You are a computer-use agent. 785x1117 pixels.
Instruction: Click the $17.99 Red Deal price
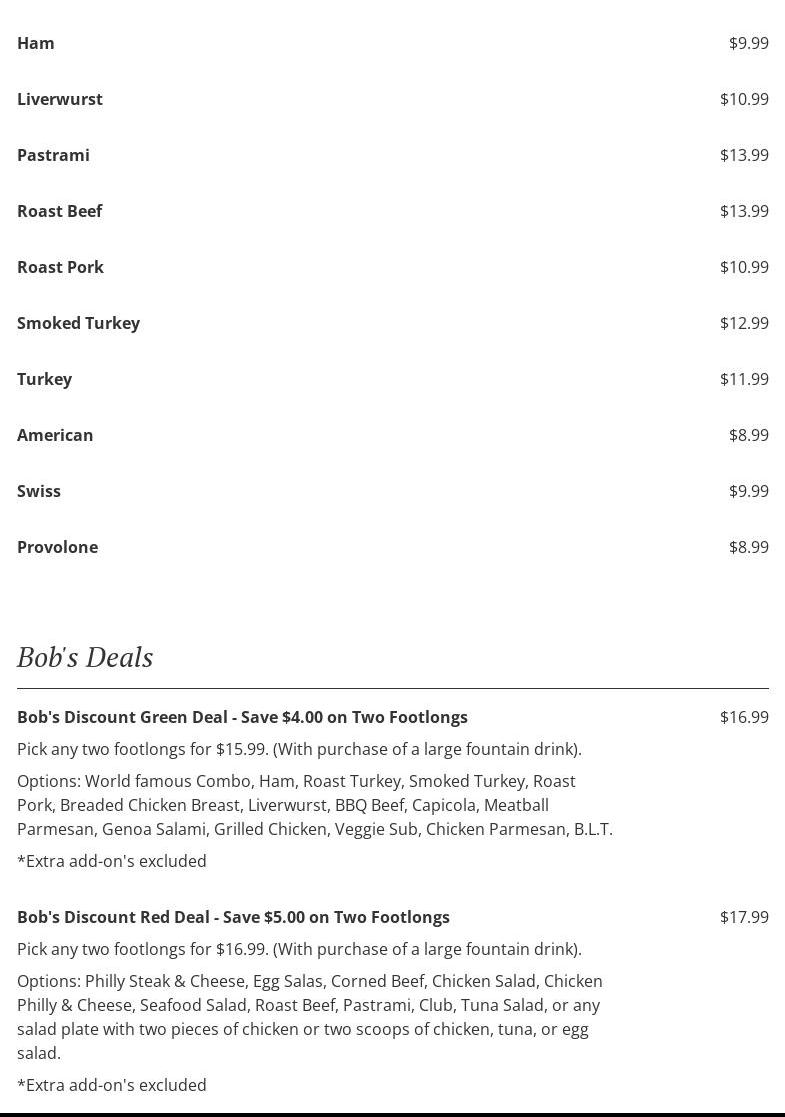(744, 917)
